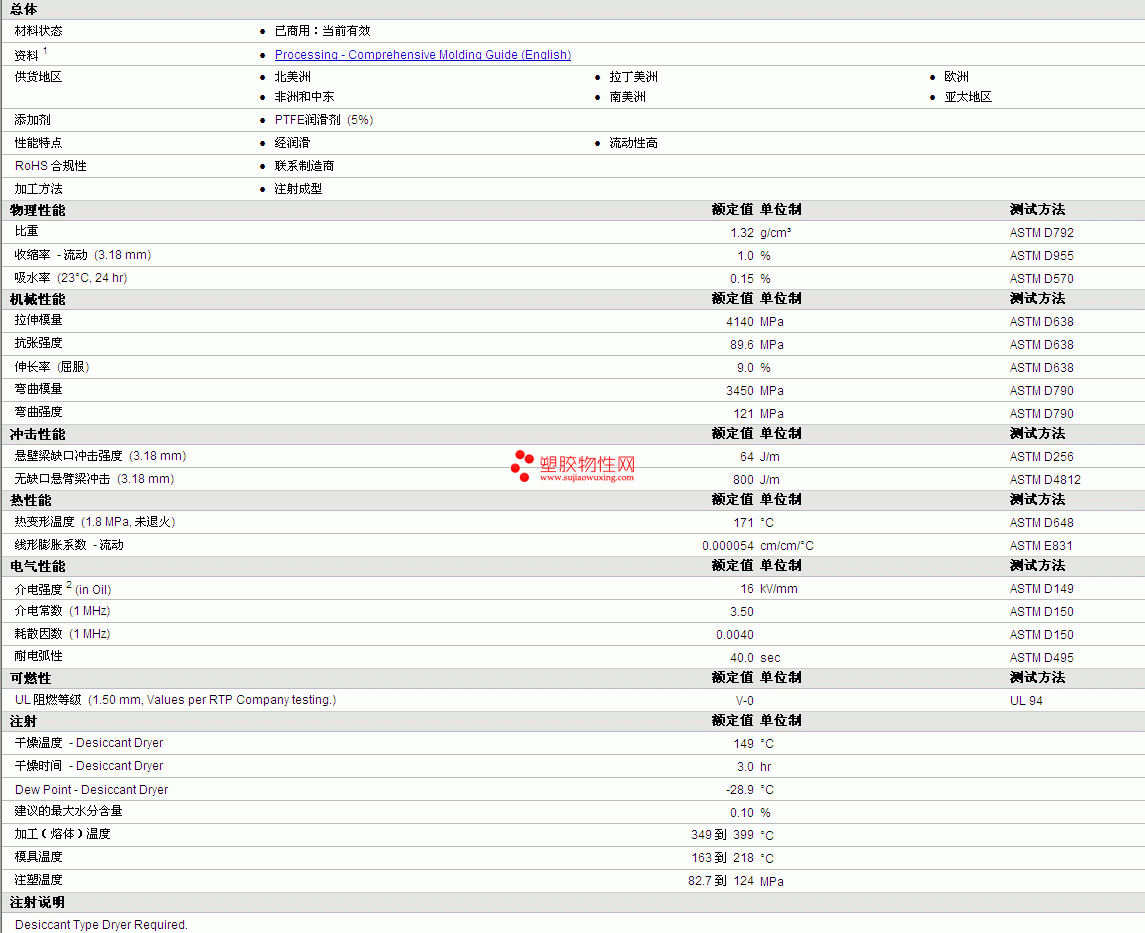Click the red-dot watermark logo
Screen dimensions: 1145x933
pos(522,466)
